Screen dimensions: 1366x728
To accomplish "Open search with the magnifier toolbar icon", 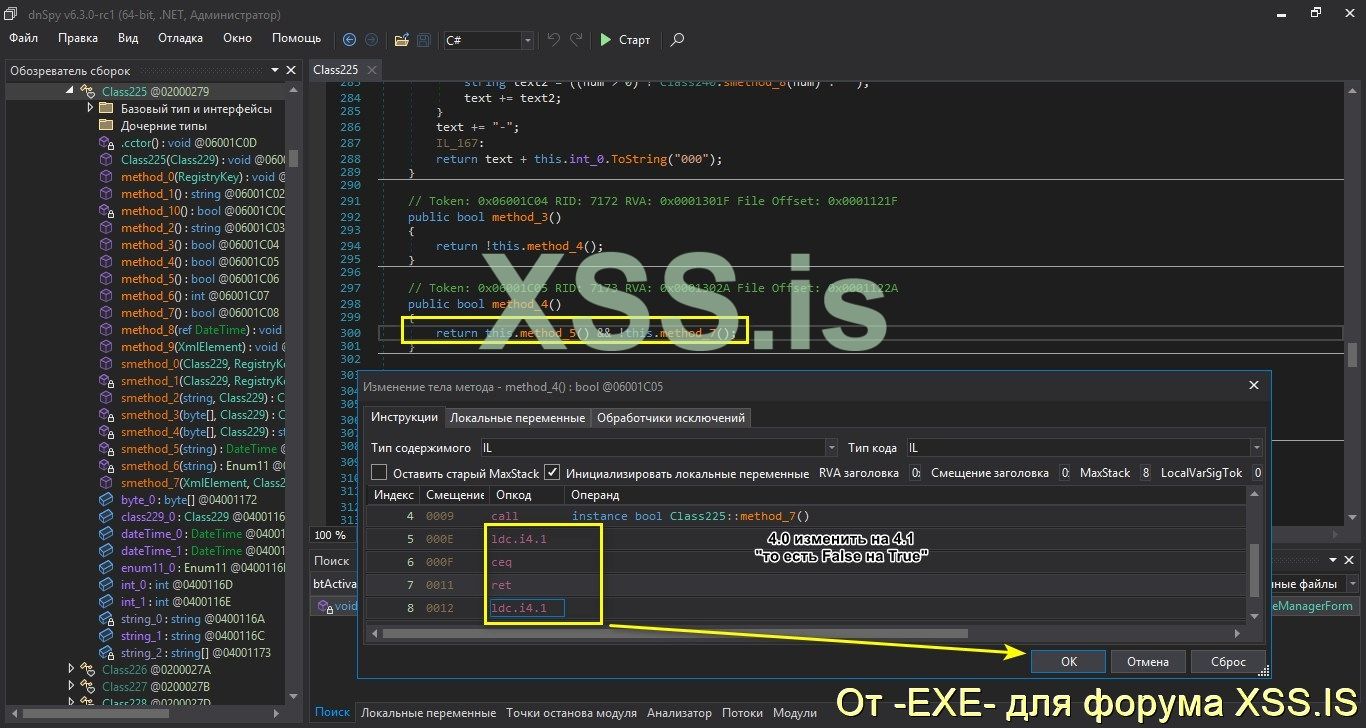I will [677, 40].
